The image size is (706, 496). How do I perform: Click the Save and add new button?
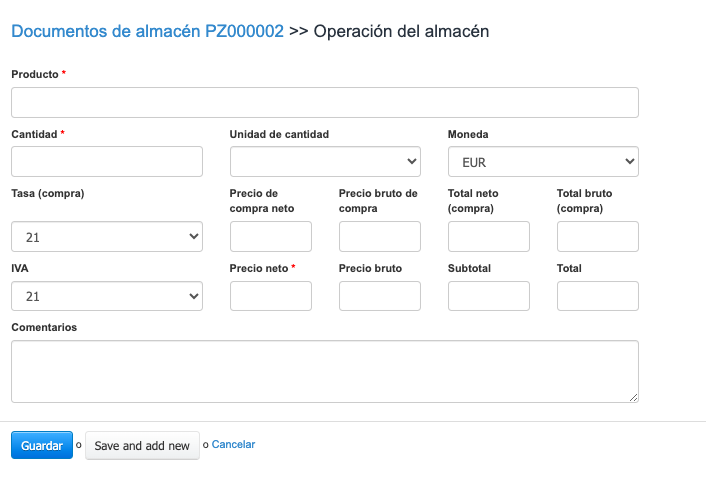pyautogui.click(x=142, y=446)
